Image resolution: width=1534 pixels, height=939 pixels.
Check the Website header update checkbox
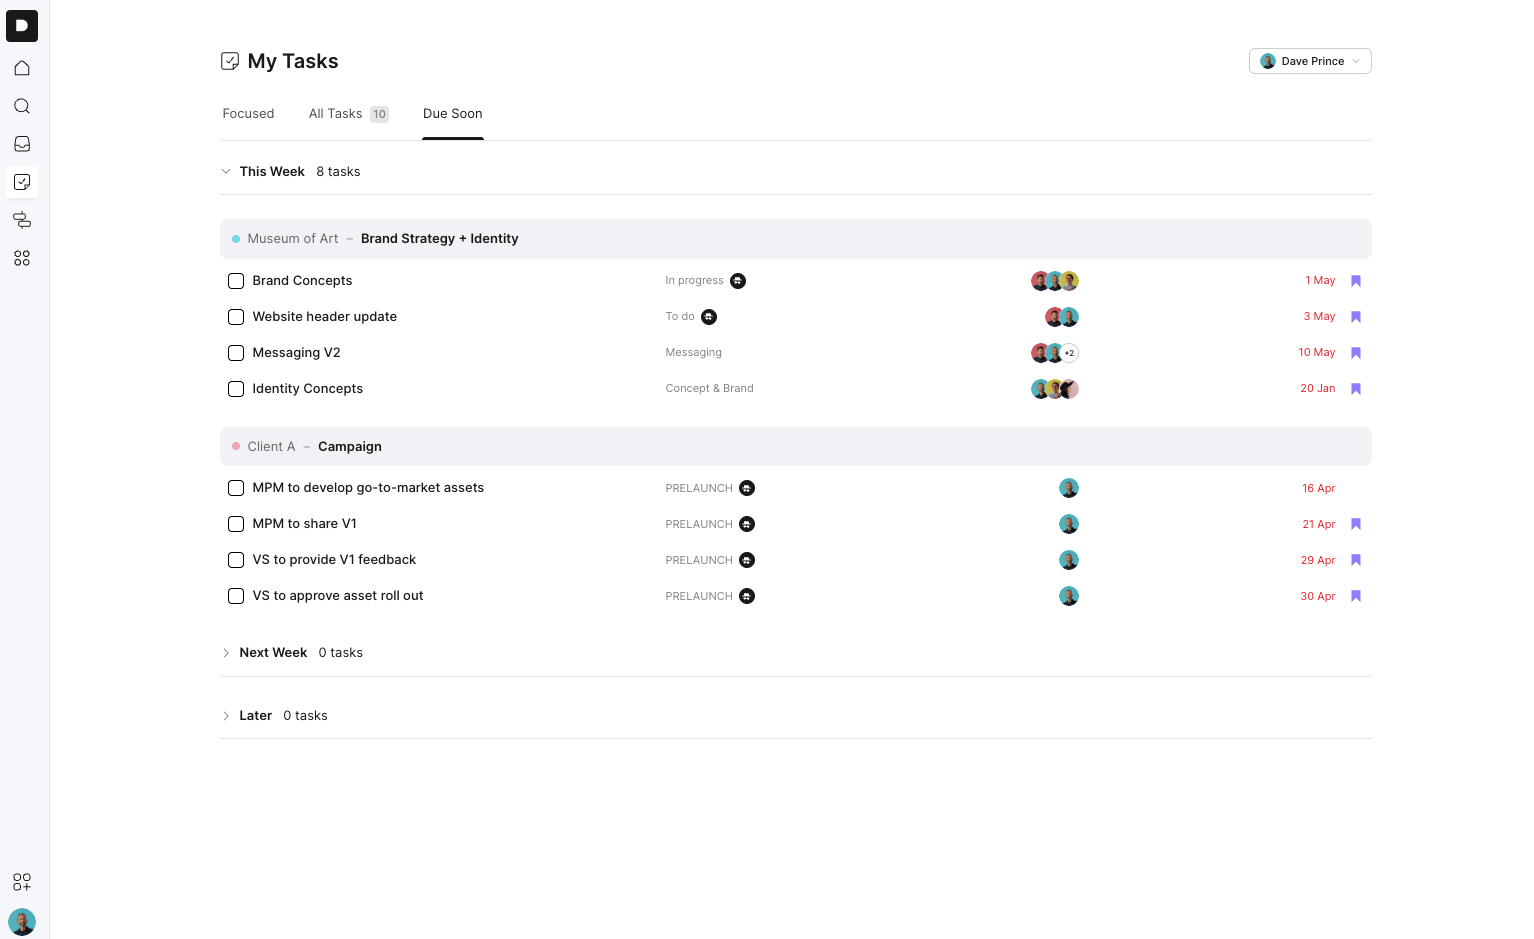click(x=236, y=317)
